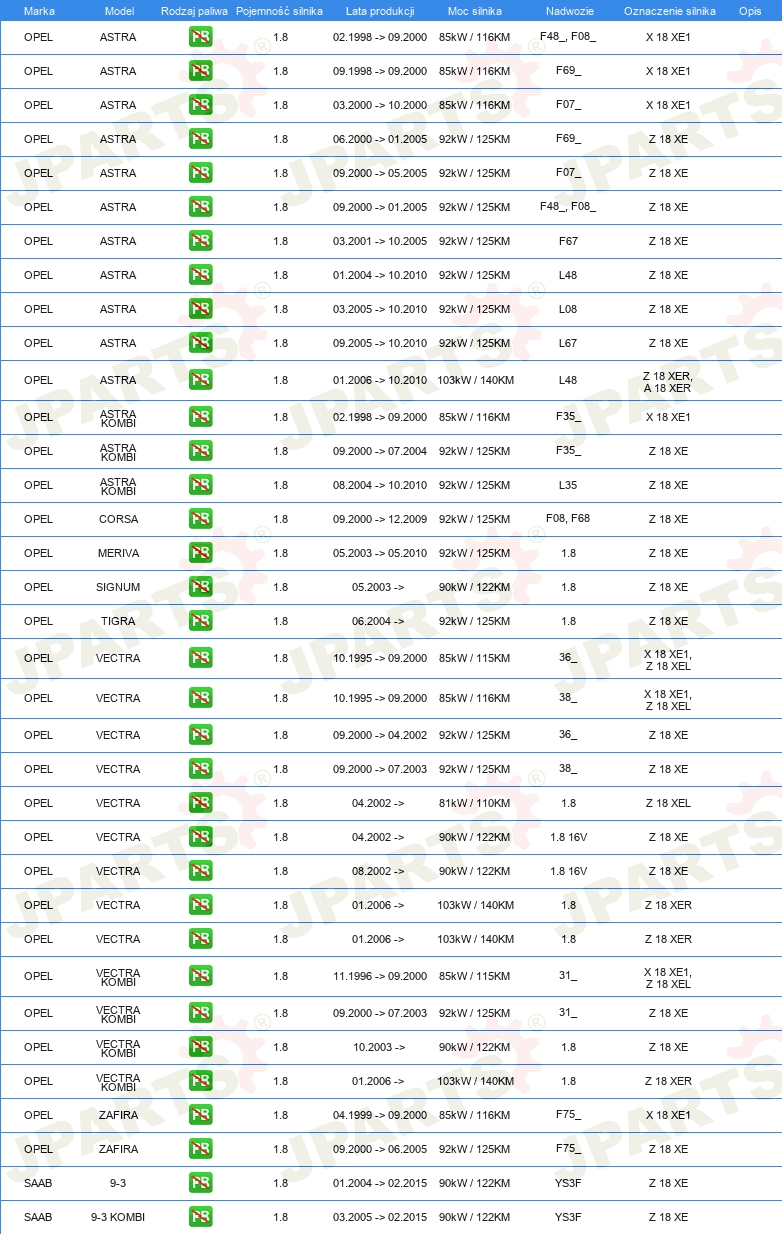This screenshot has height=1234, width=782.
Task: Click fuel icon in ASTRA 06.2000 -> 01.2005 row
Action: (x=200, y=139)
